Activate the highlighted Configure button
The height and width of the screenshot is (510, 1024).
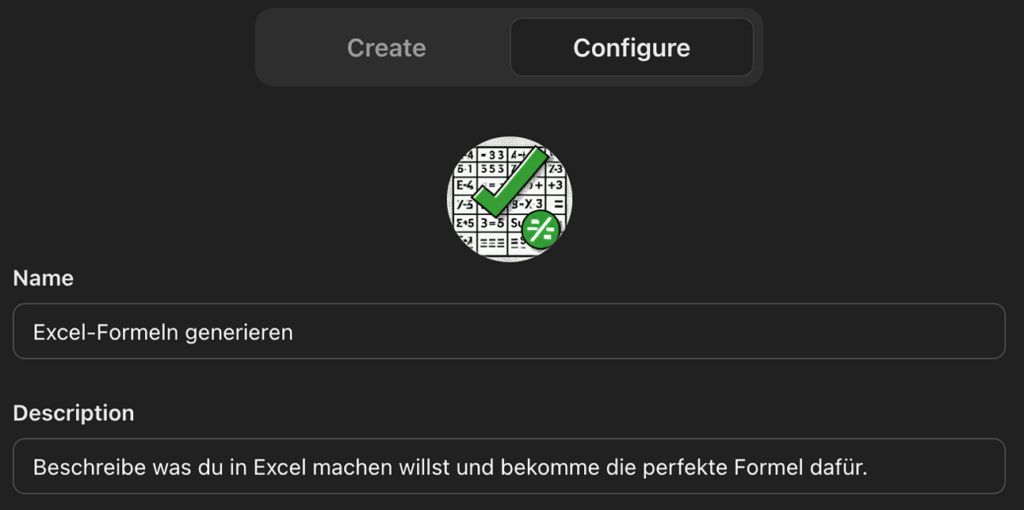tap(631, 48)
